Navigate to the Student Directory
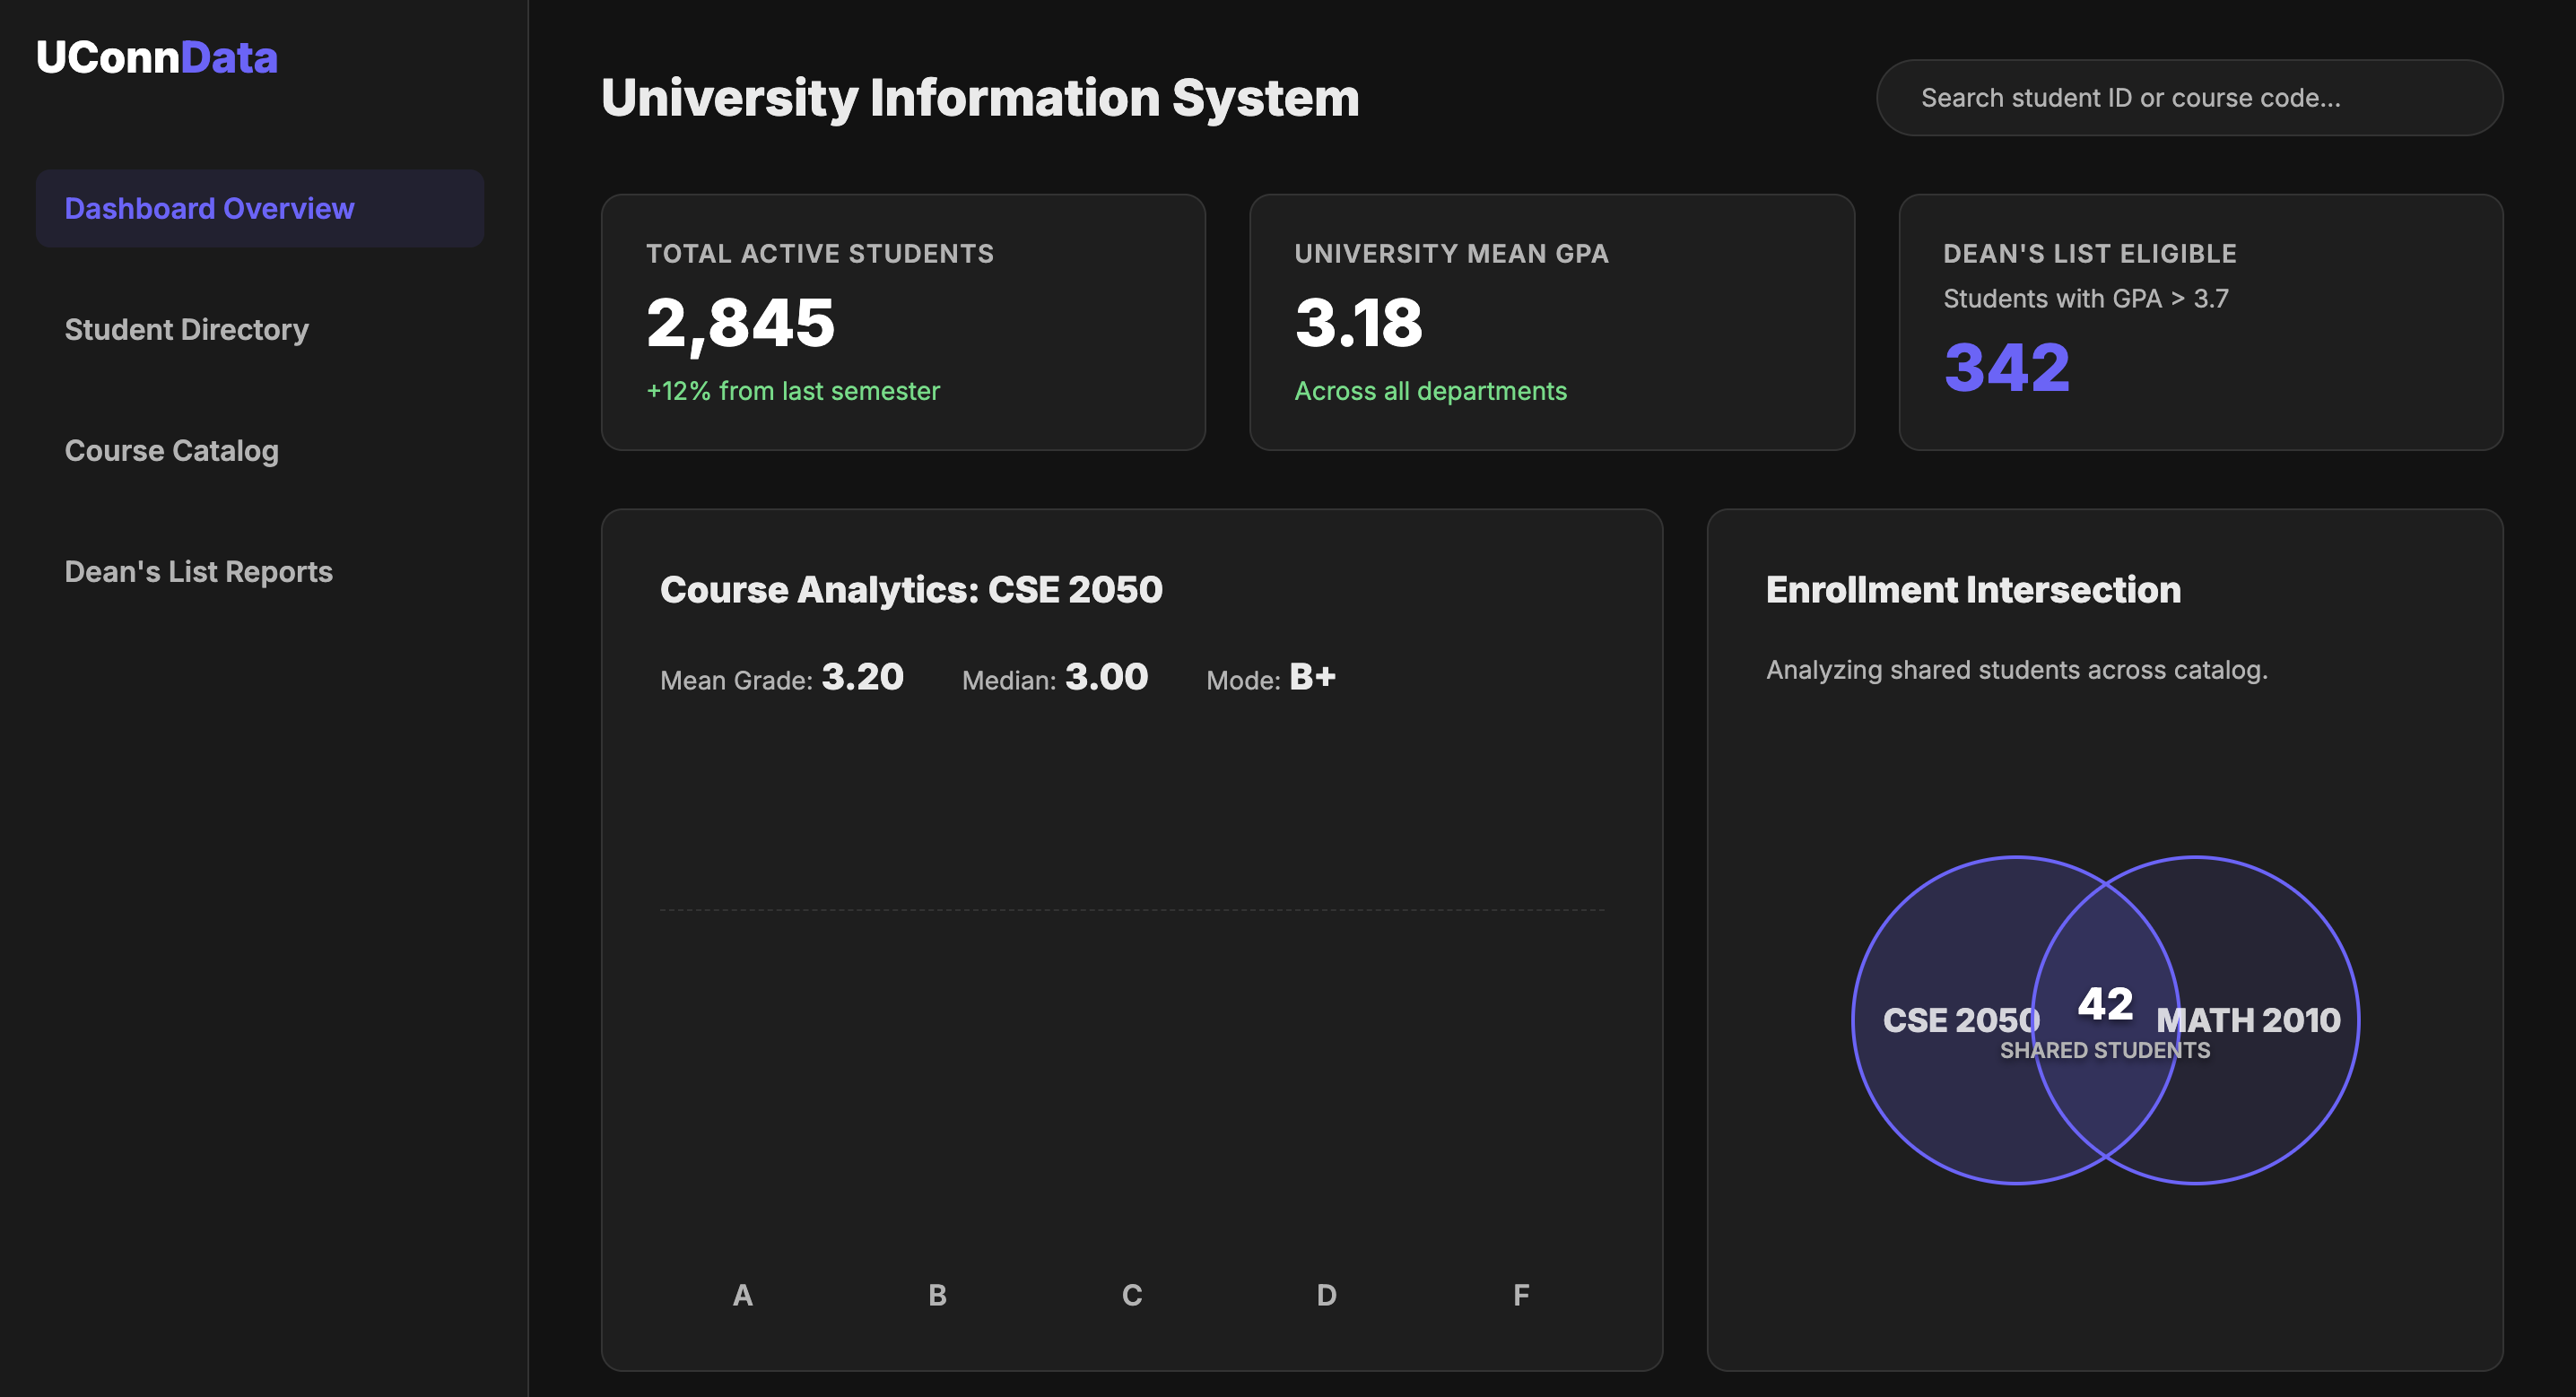The image size is (2576, 1397). point(186,329)
